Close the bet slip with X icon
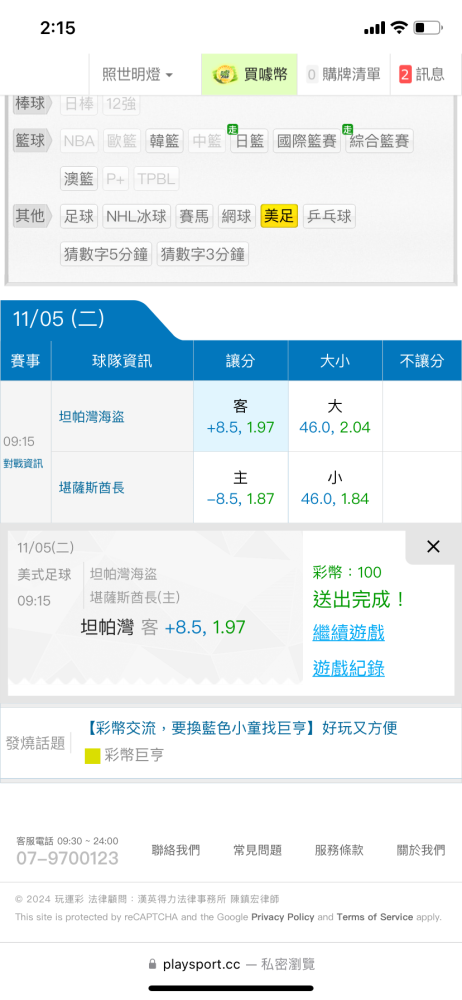 click(x=433, y=547)
